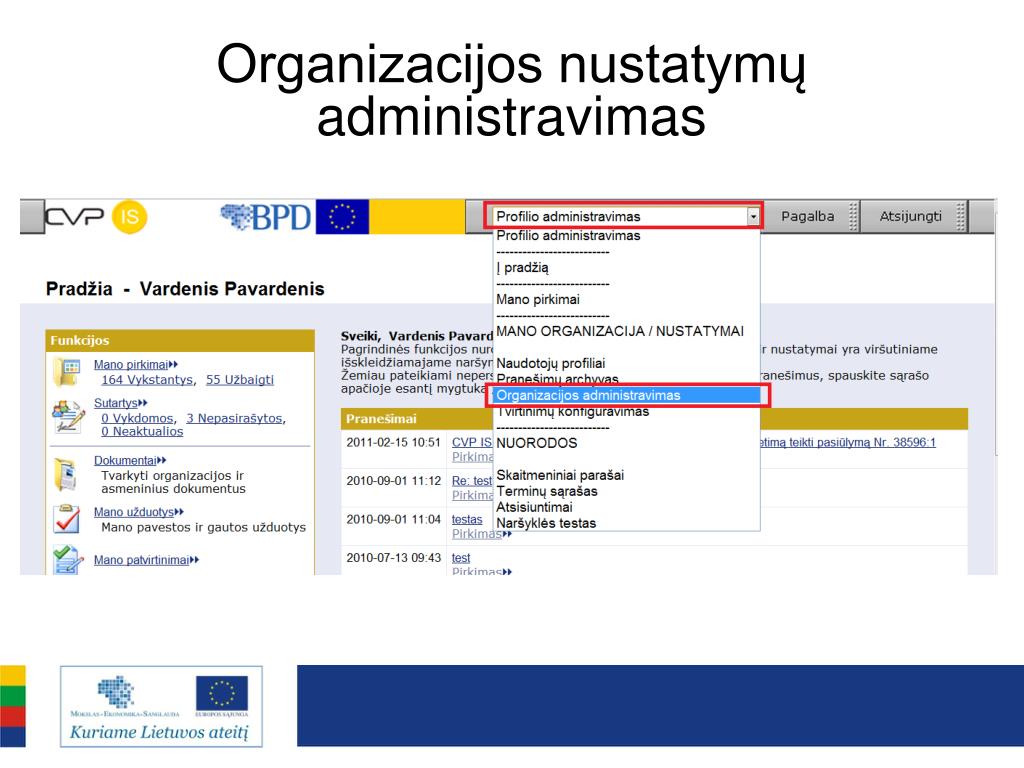
Task: Click the Kuriame Lietuvos ateitį logo
Action: (161, 707)
